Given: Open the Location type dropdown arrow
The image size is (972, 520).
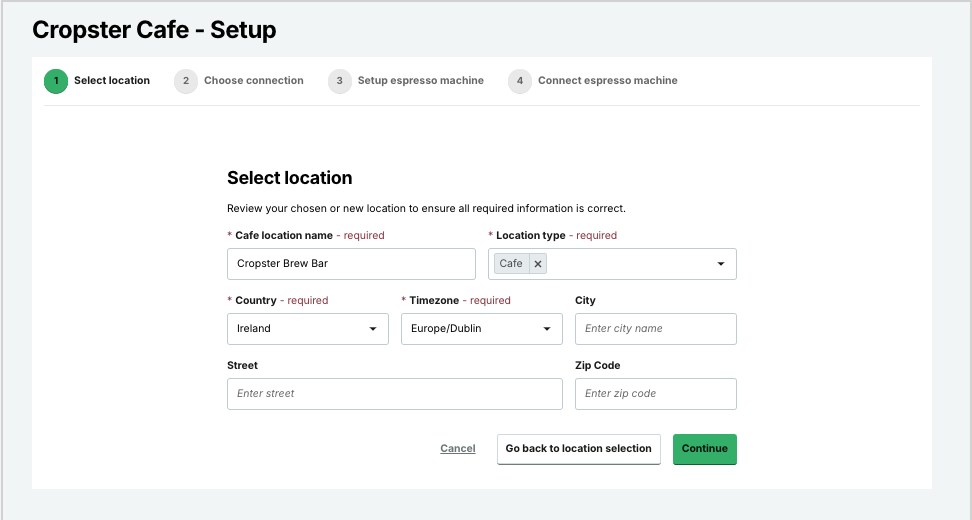Looking at the screenshot, I should pos(720,264).
